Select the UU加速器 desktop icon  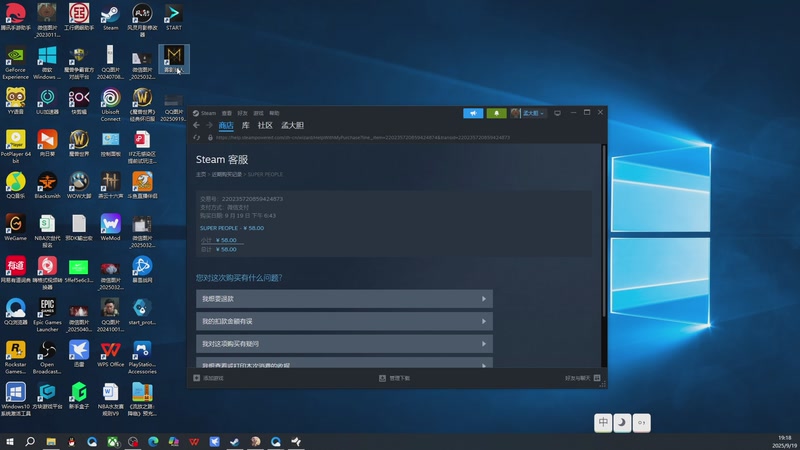[47, 102]
